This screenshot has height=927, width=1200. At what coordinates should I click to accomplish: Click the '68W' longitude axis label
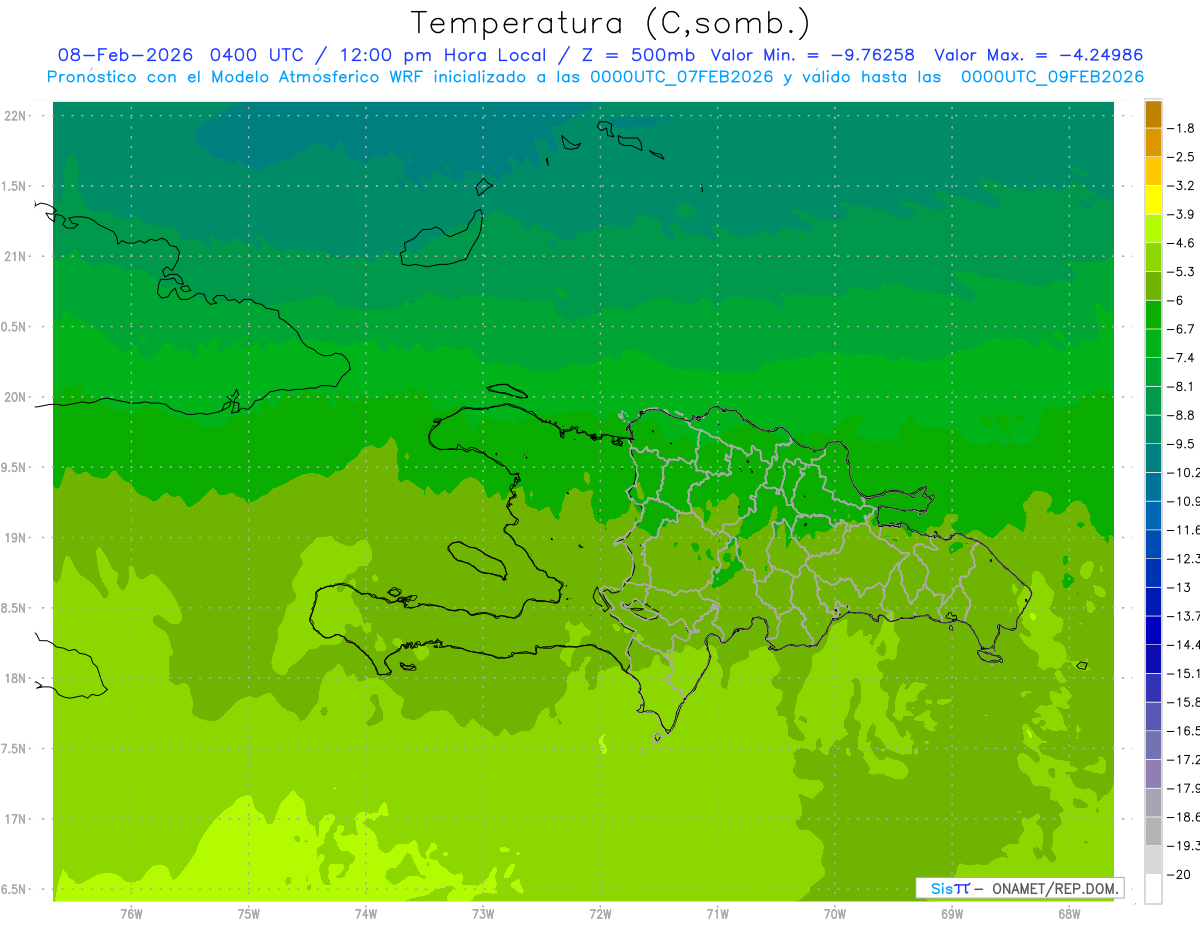[1069, 914]
